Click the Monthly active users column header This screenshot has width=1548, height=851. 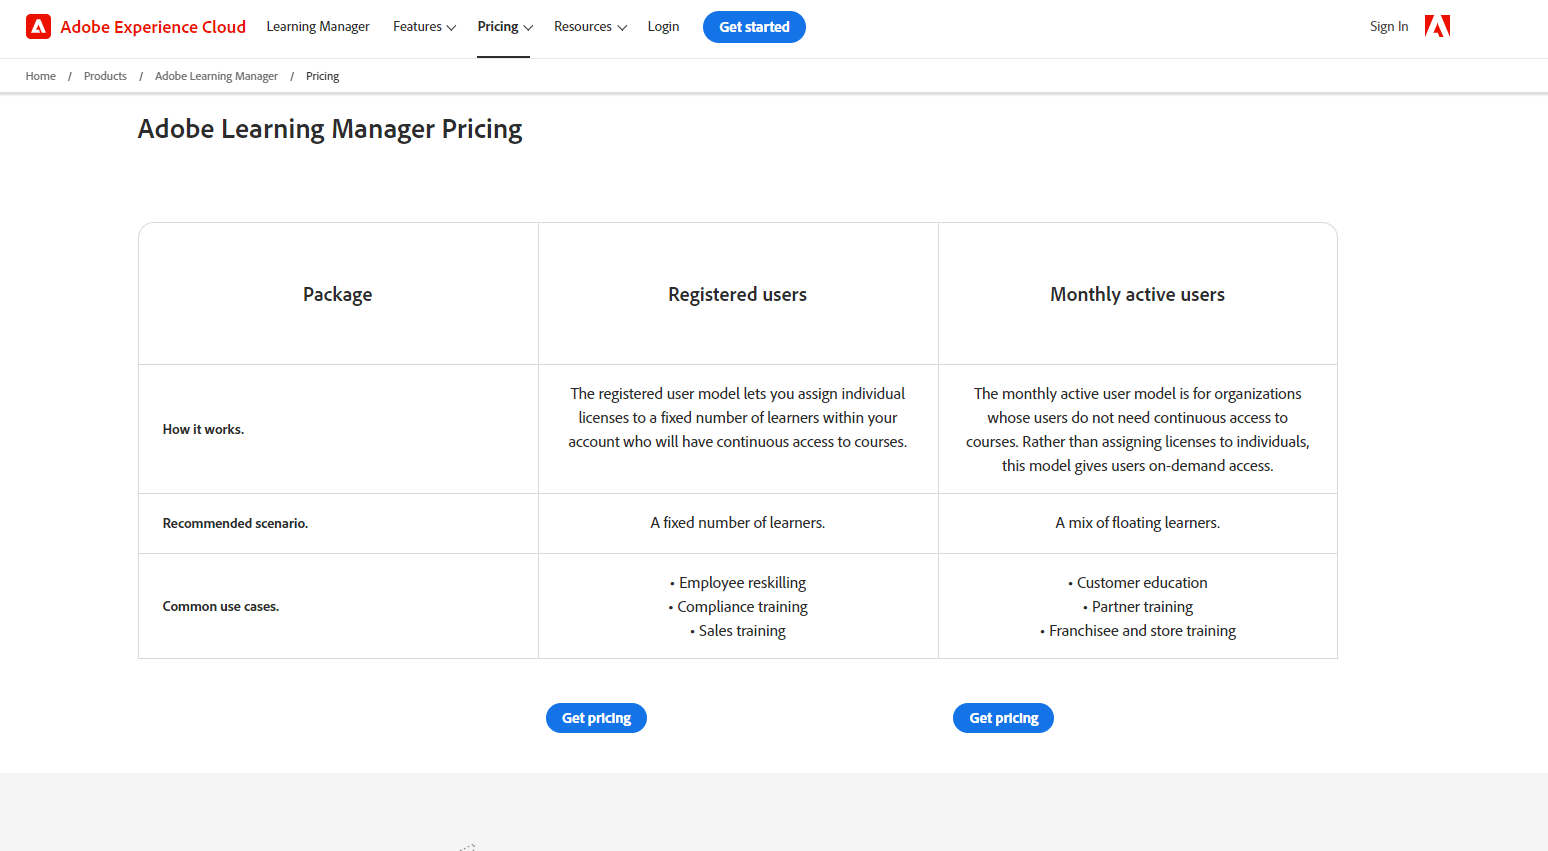point(1138,294)
